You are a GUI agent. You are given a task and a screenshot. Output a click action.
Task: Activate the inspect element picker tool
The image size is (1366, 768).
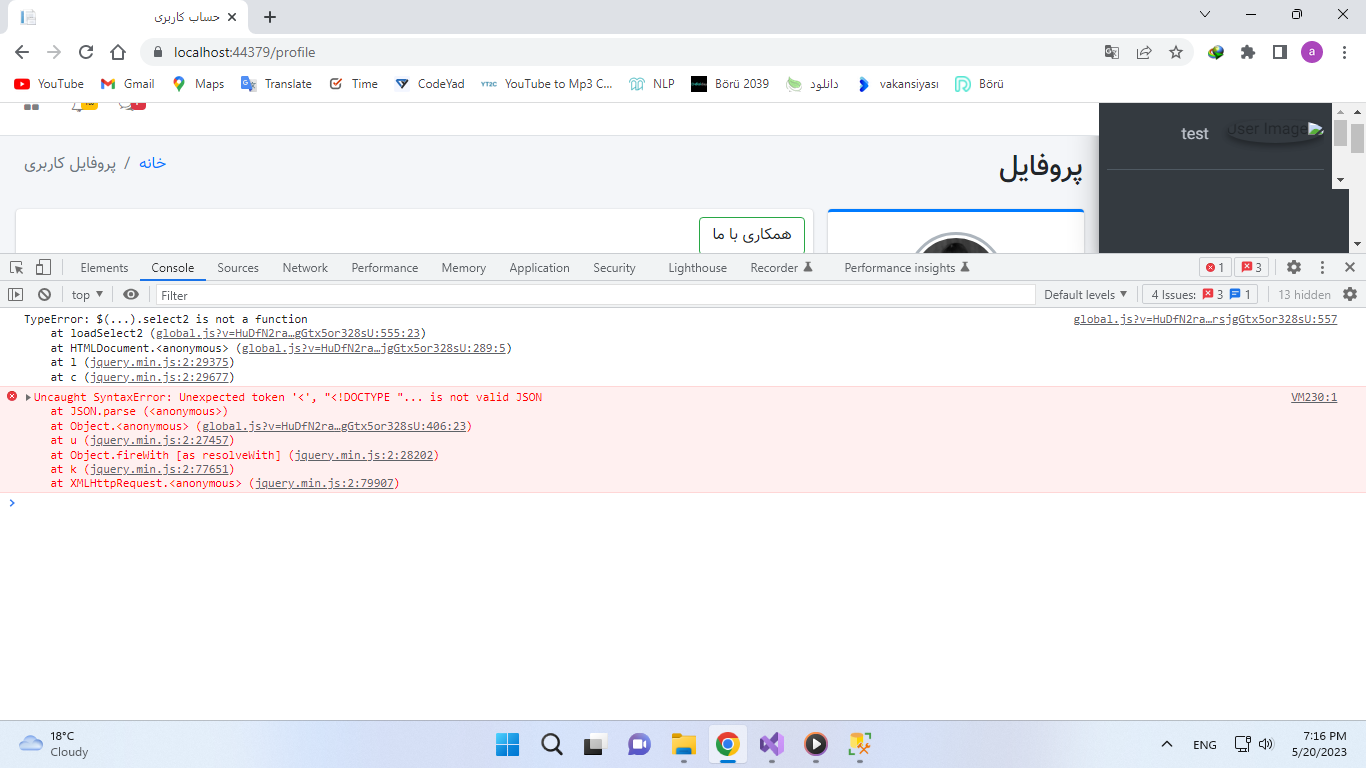coord(17,267)
